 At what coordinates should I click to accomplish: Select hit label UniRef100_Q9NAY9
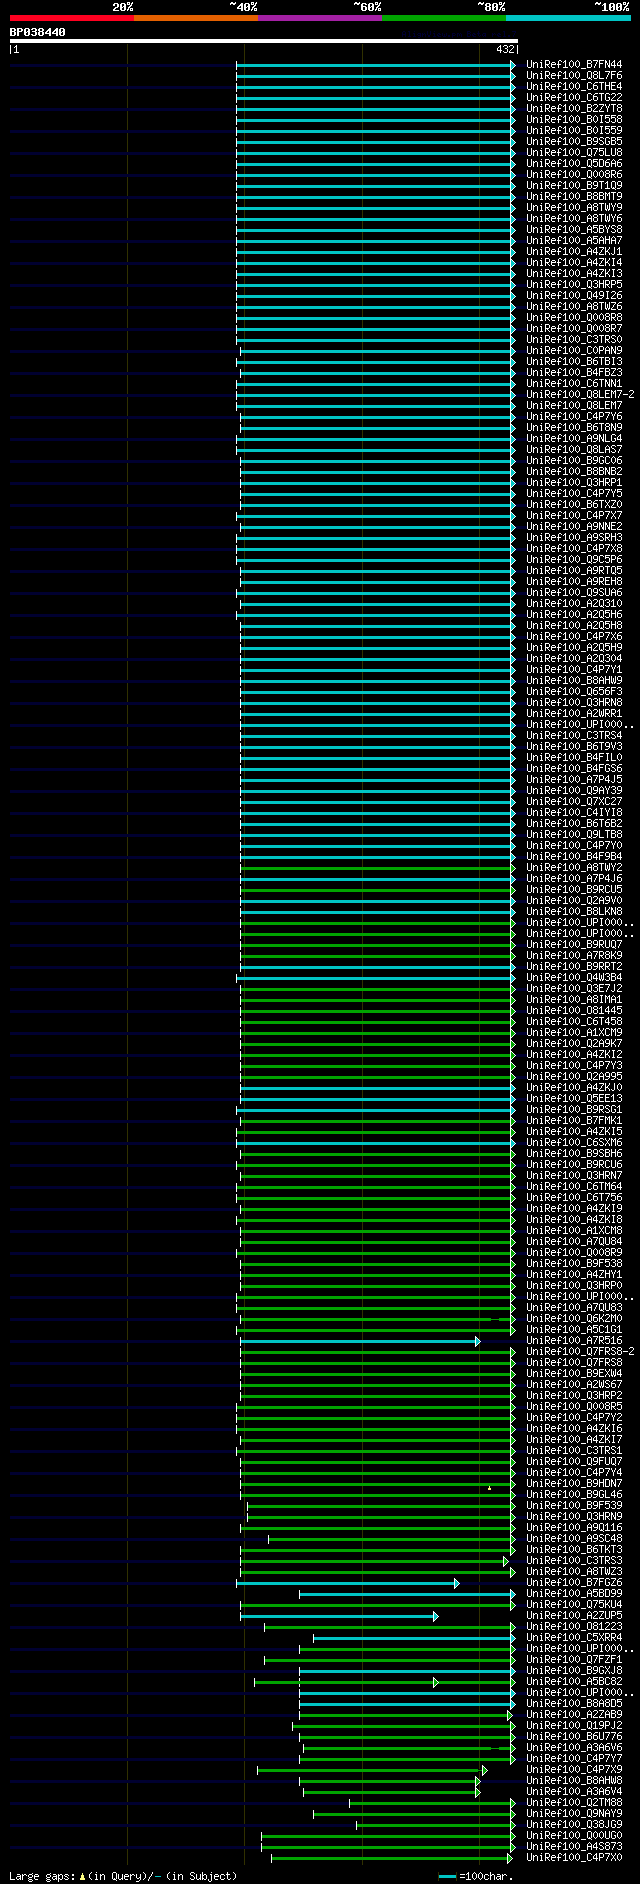point(574,1814)
